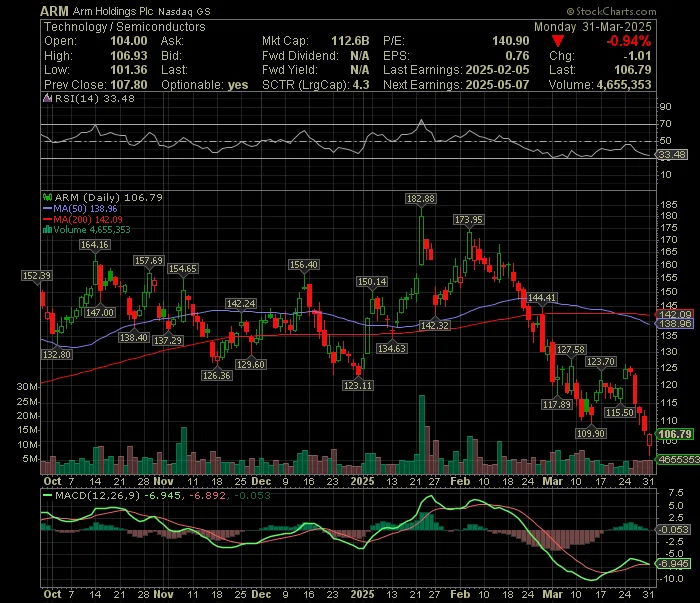Click the ARM ticker symbol in header
This screenshot has width=700, height=603.
click(54, 11)
